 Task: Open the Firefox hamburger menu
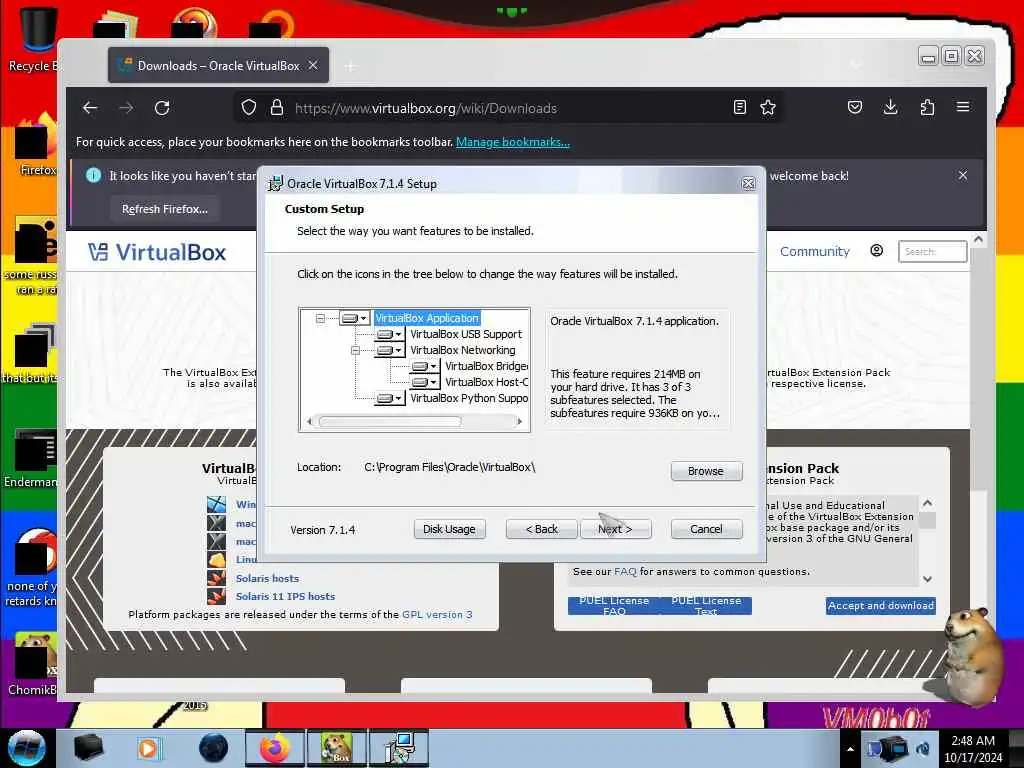[963, 107]
